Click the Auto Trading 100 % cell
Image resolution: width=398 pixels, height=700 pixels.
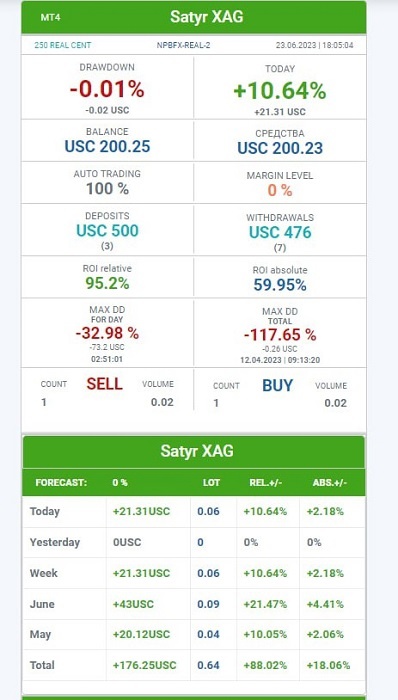(108, 183)
